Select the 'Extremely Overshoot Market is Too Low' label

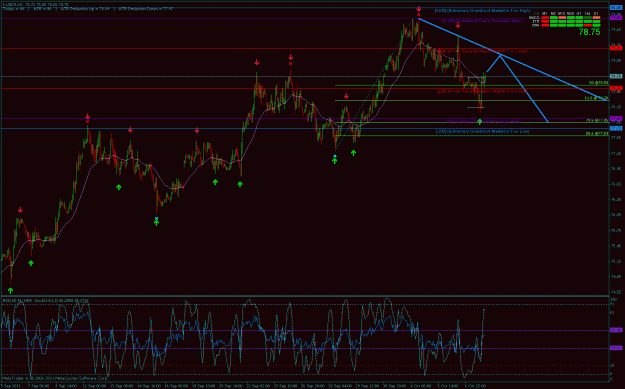(482, 131)
